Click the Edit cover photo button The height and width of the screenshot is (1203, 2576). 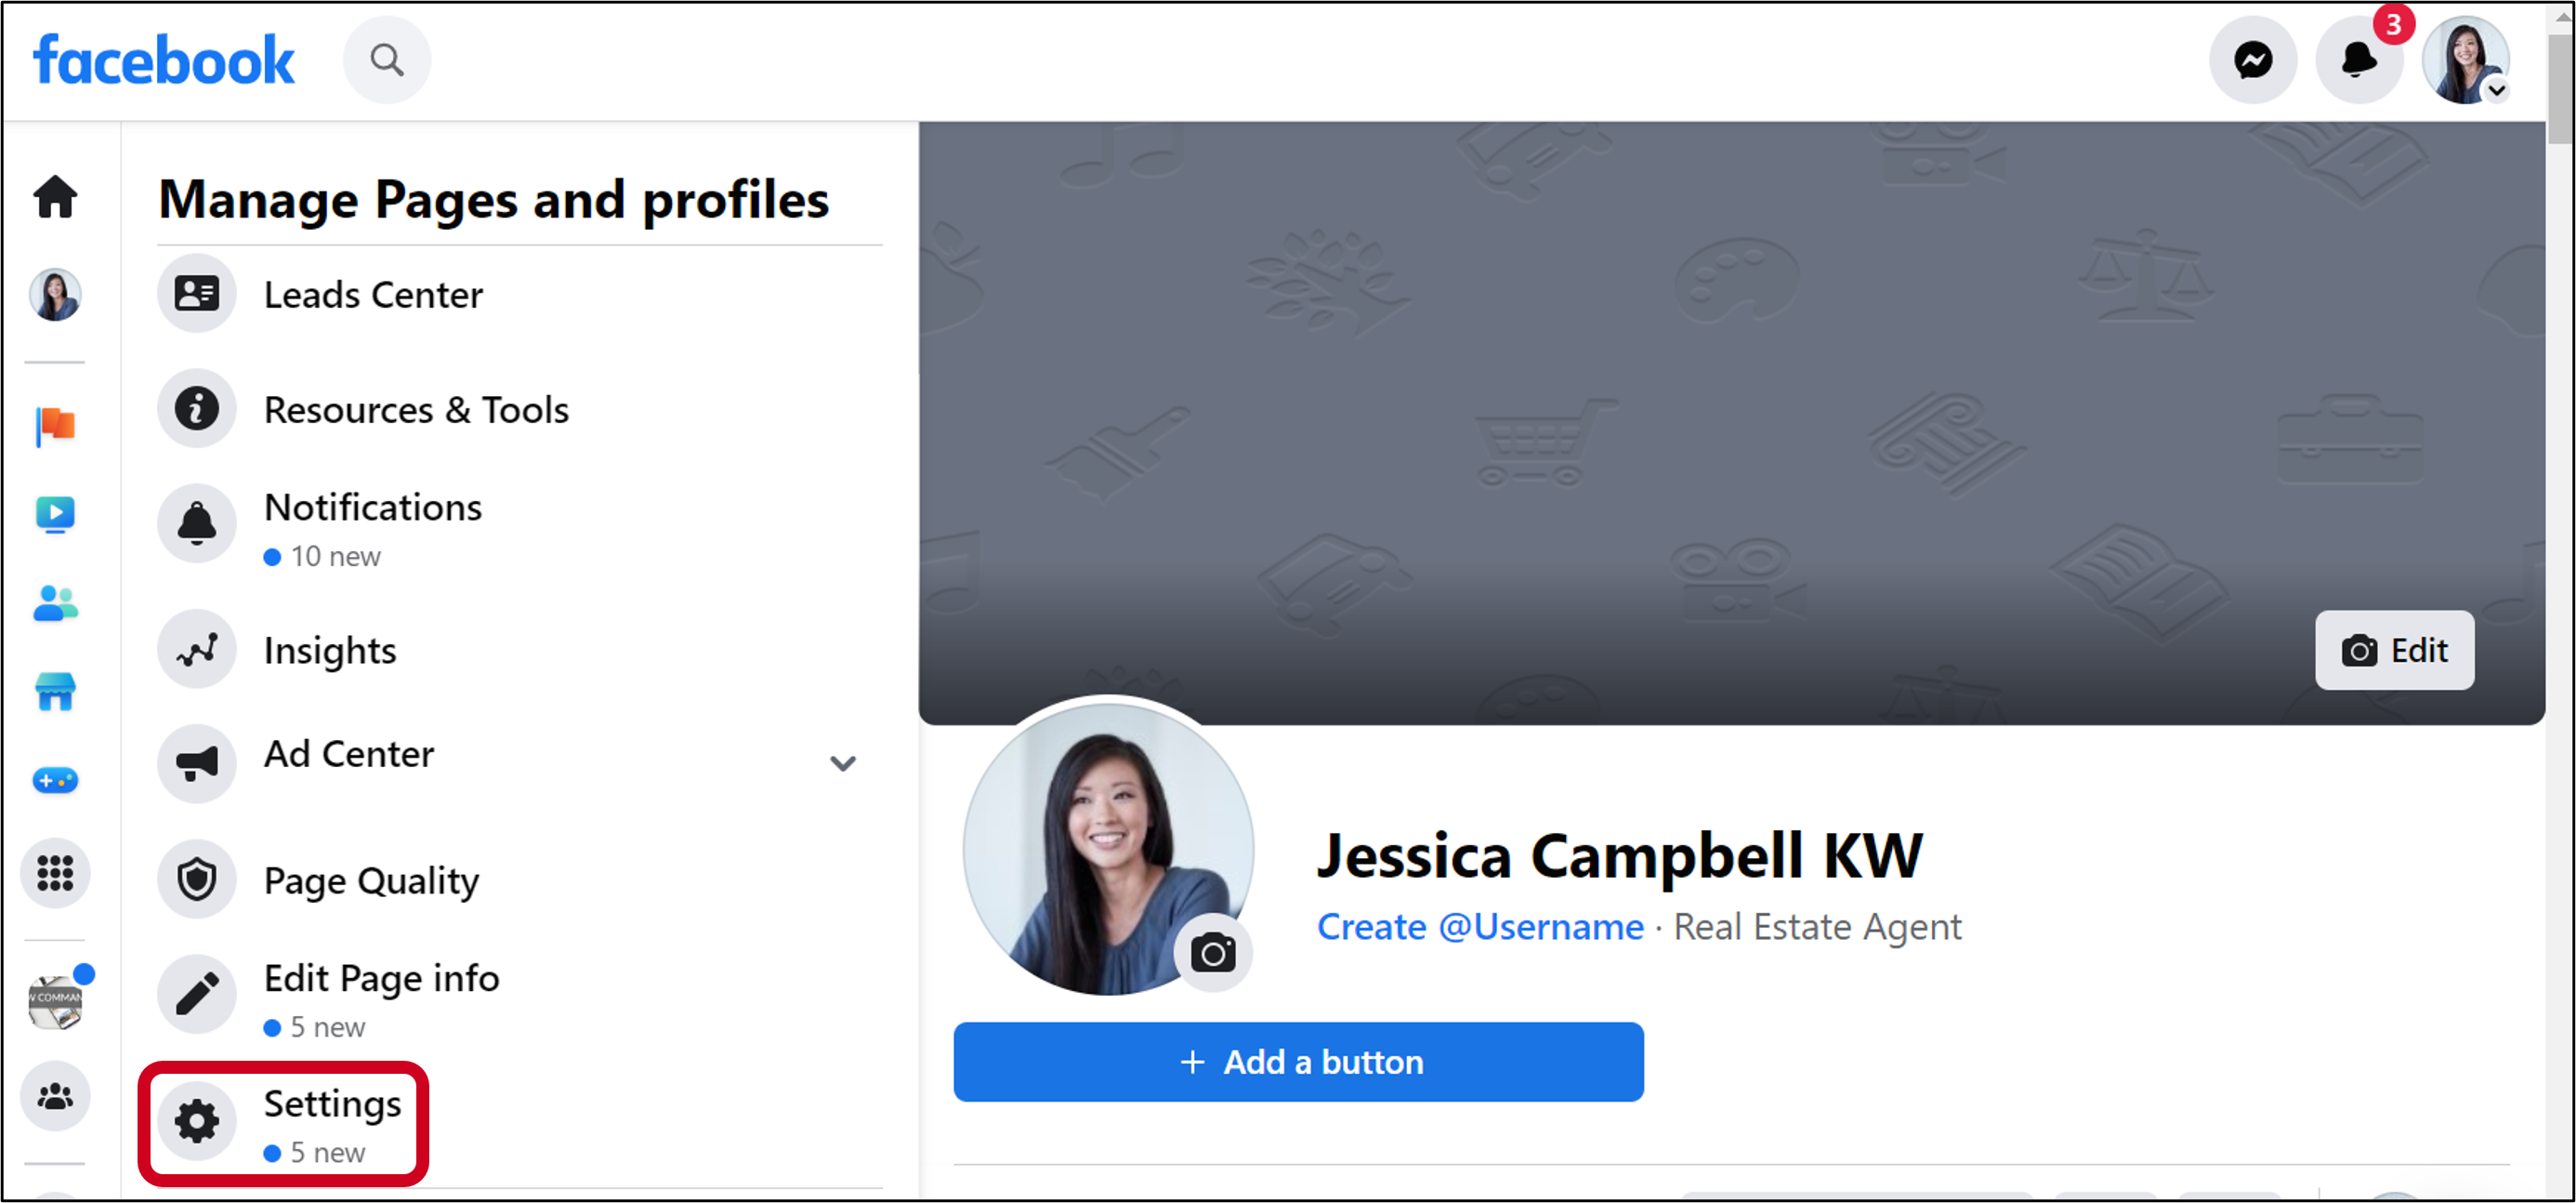pyautogui.click(x=2394, y=651)
